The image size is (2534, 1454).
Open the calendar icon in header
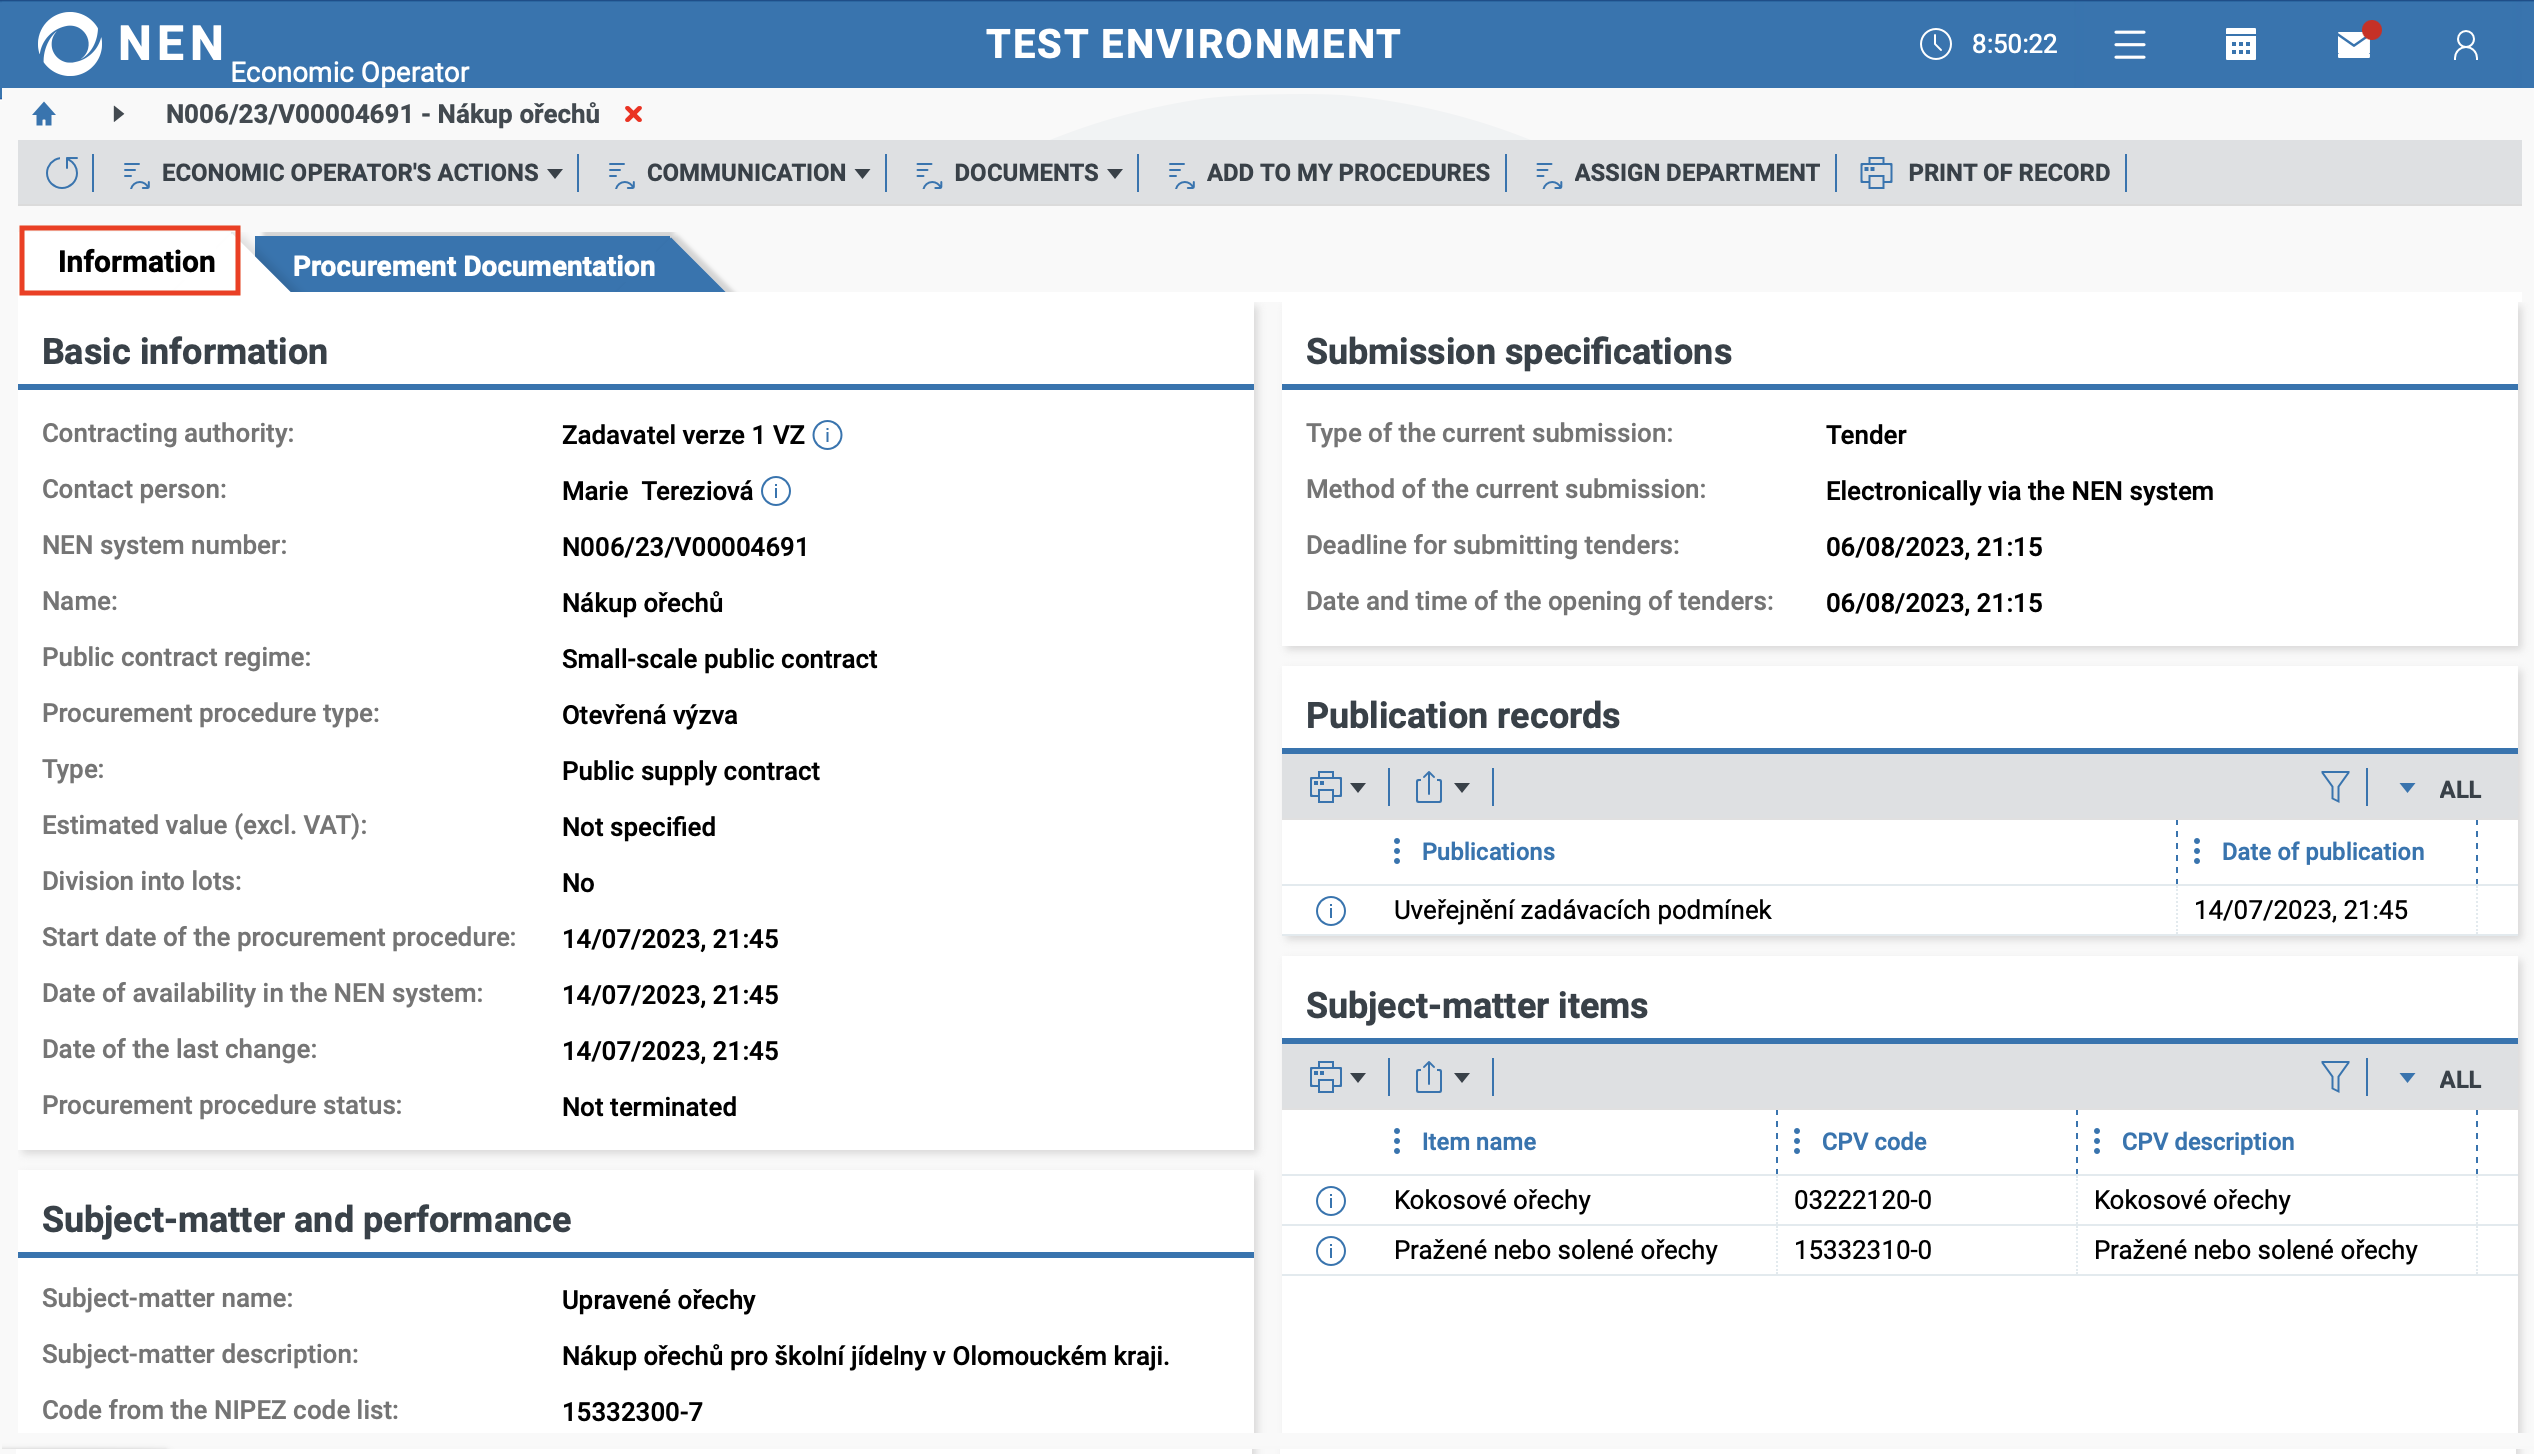2240,45
